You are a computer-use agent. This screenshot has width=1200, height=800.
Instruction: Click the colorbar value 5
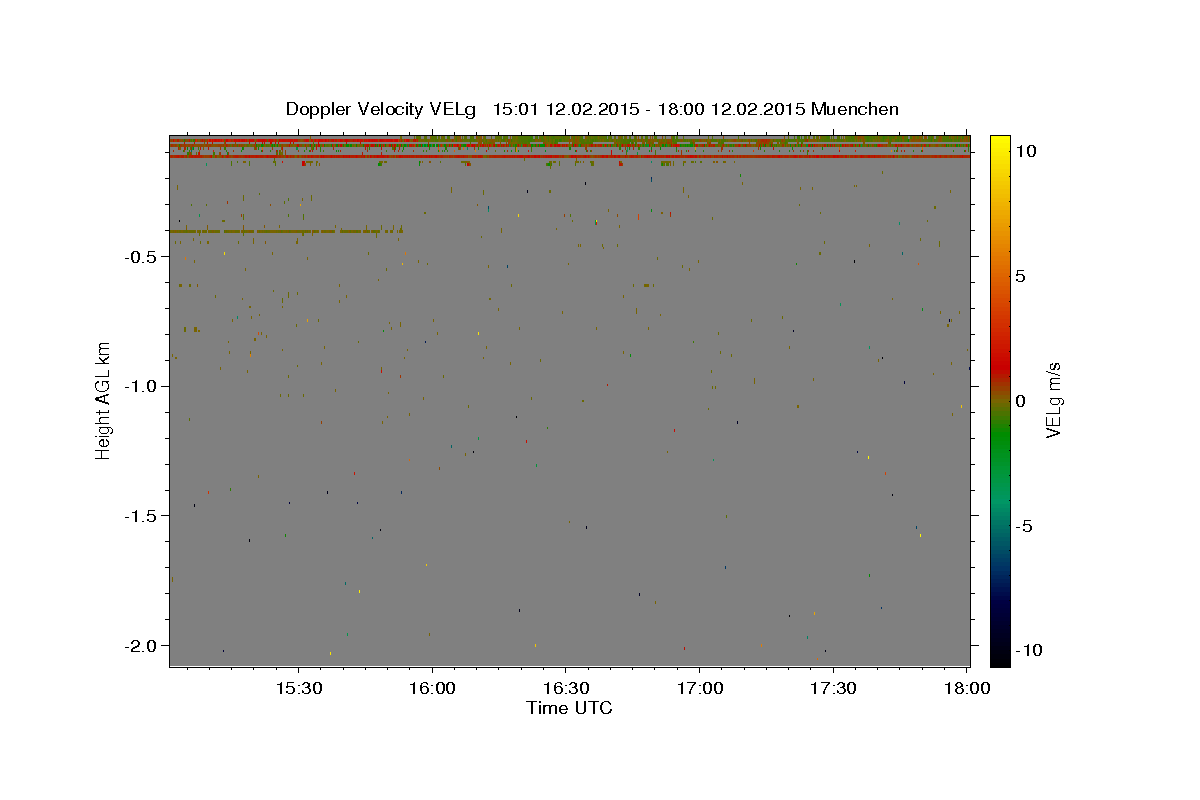[x=1020, y=276]
